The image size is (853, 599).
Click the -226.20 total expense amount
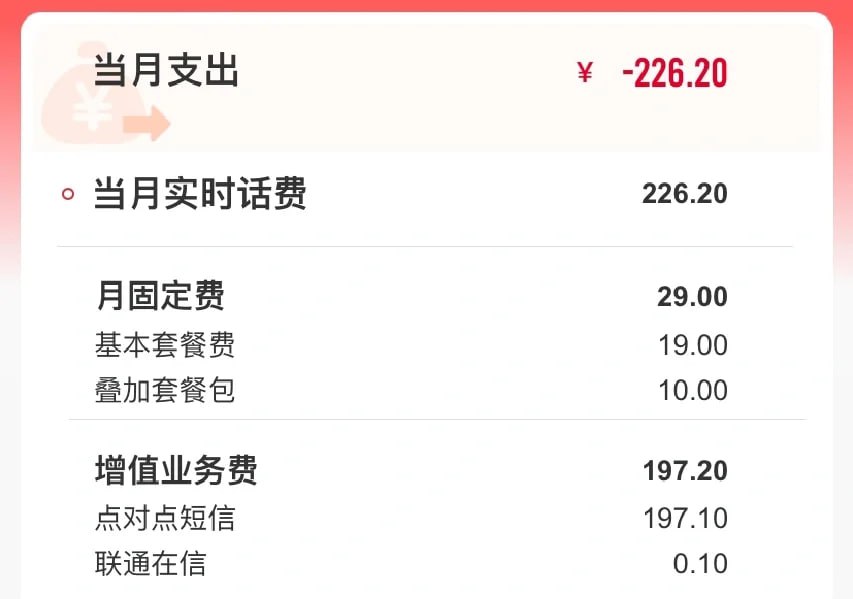pyautogui.click(x=674, y=72)
